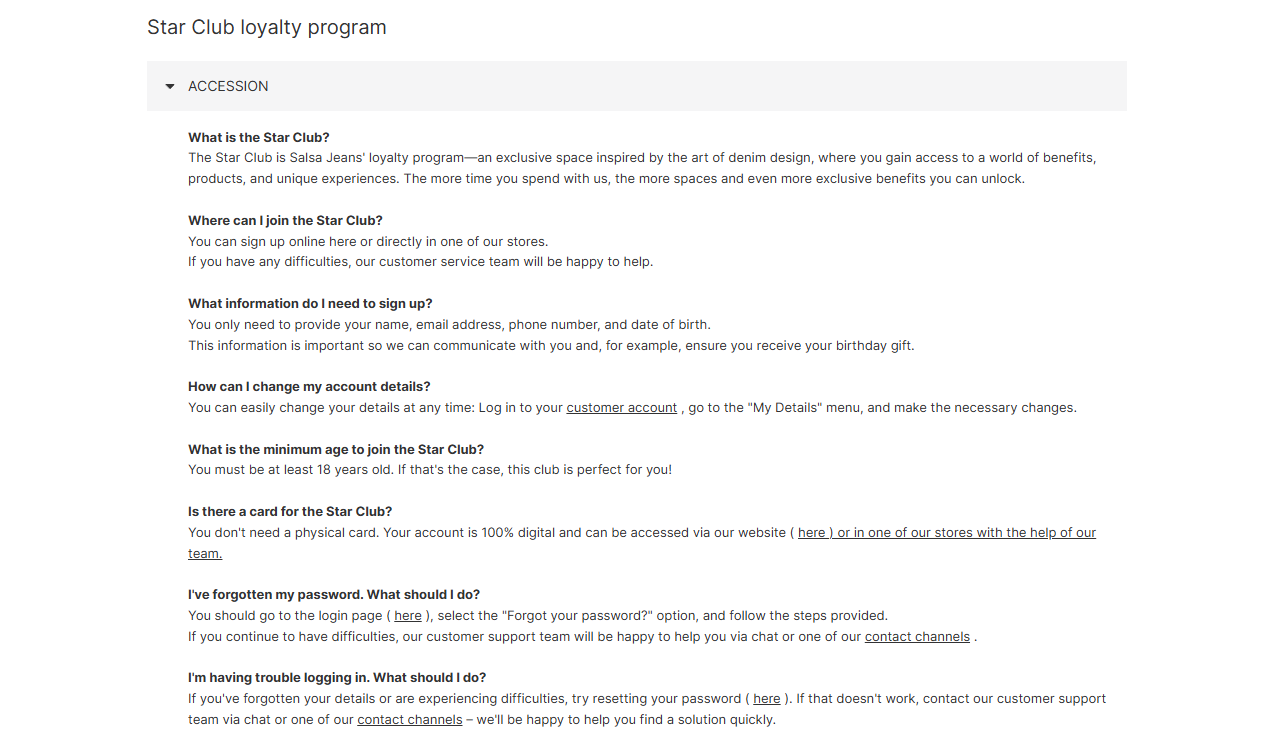Click "here" link for resetting your password
The height and width of the screenshot is (743, 1273).
(767, 699)
